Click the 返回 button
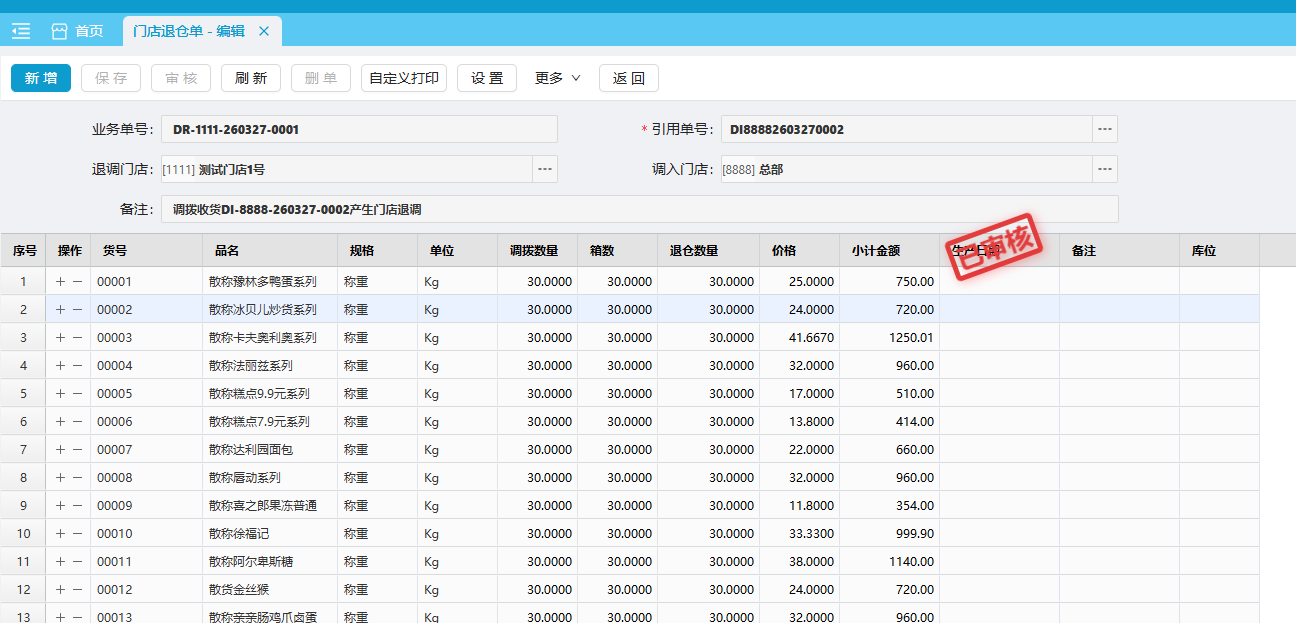The image size is (1296, 623). (x=628, y=78)
